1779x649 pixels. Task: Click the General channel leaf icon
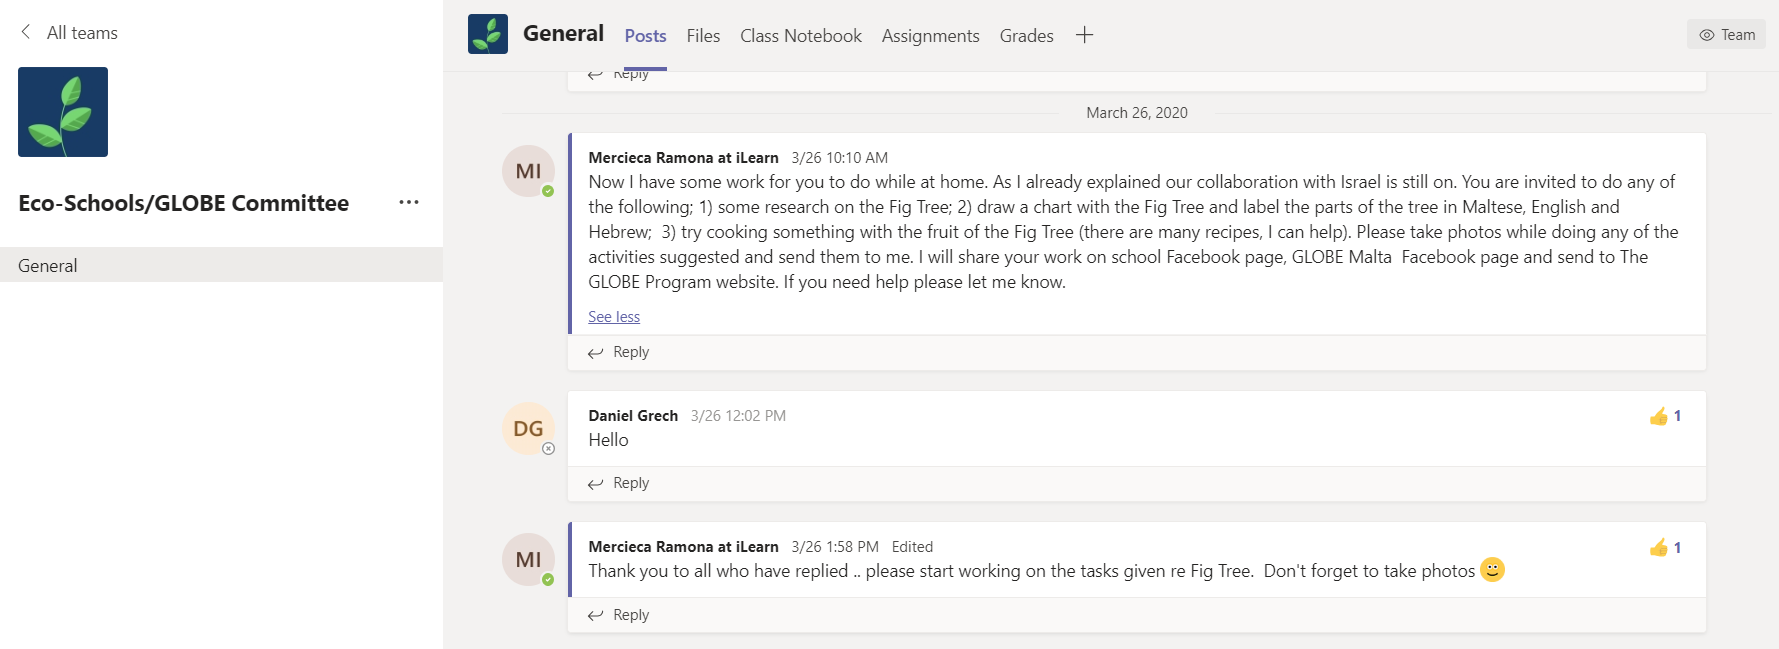click(488, 34)
